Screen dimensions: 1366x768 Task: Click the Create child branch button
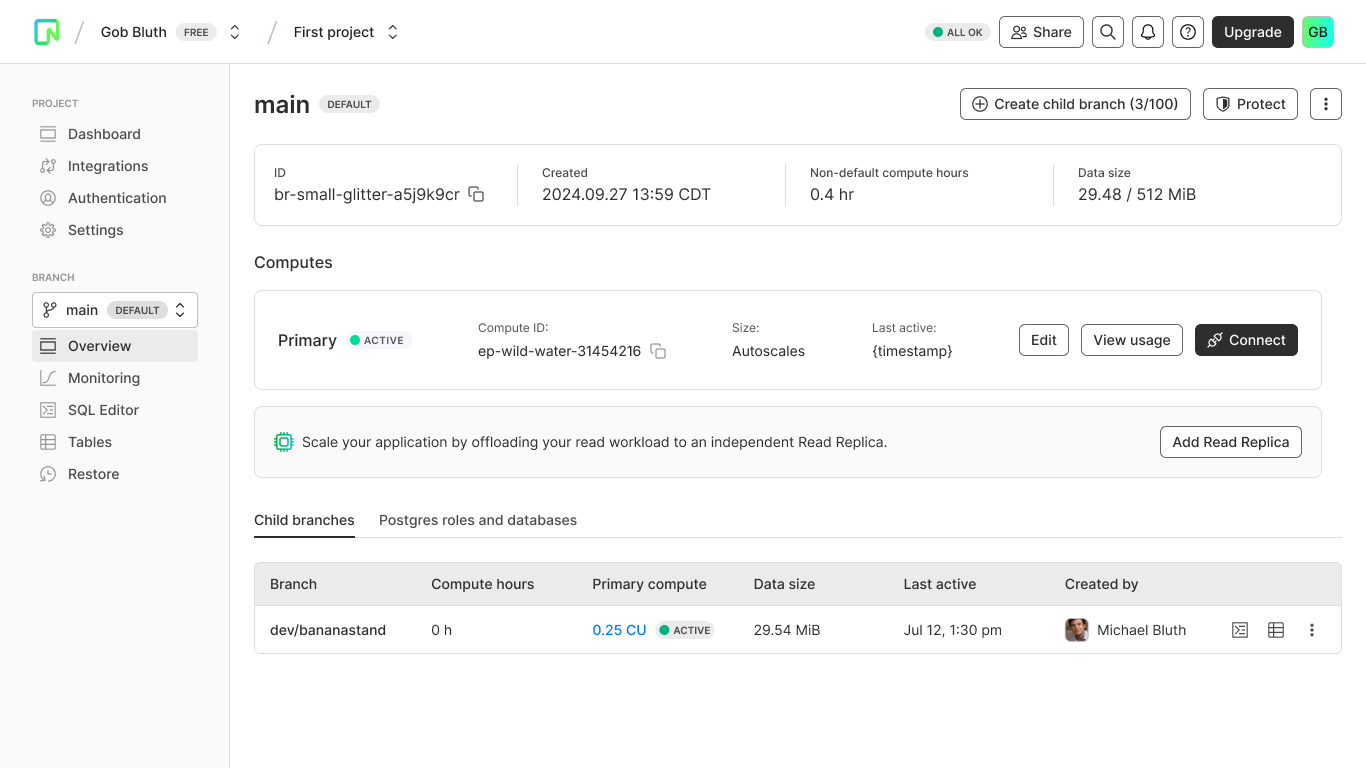tap(1075, 104)
